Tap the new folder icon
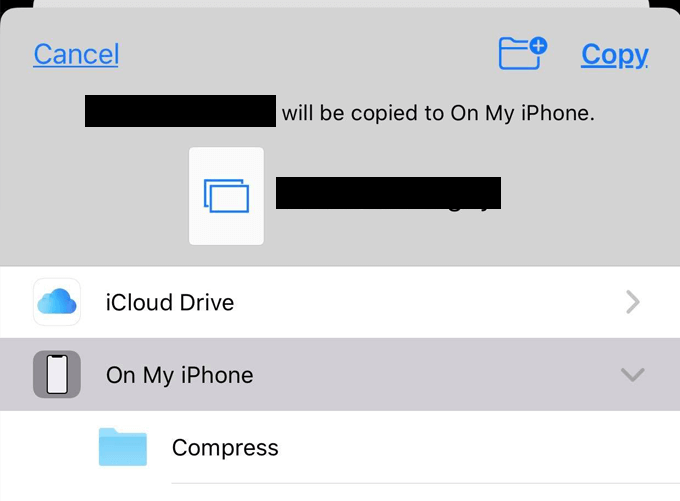680x501 pixels. [522, 53]
